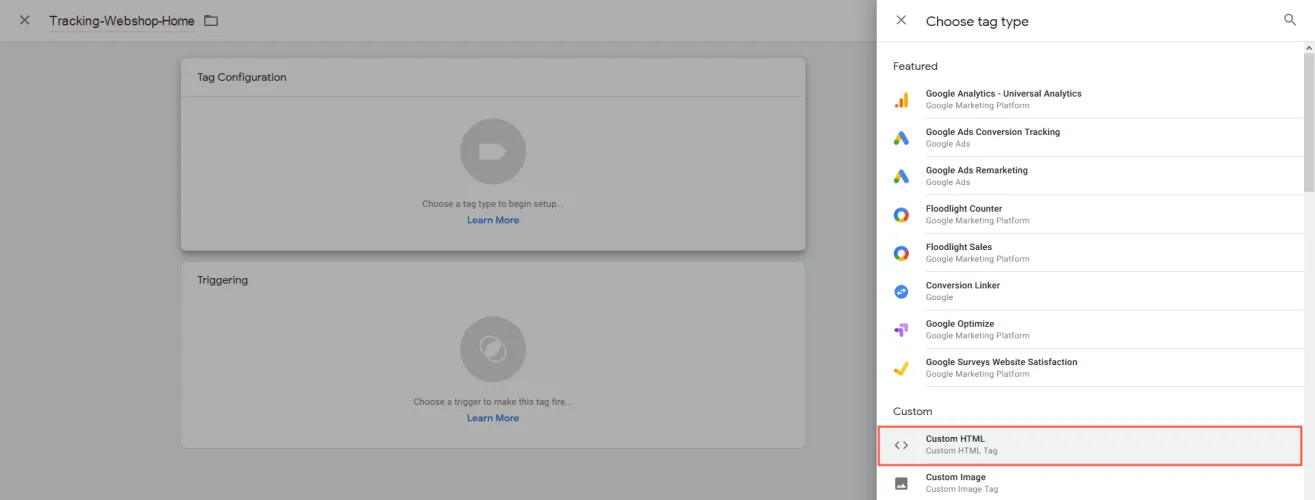
Task: Click the Google Ads Remarketing icon
Action: click(901, 176)
